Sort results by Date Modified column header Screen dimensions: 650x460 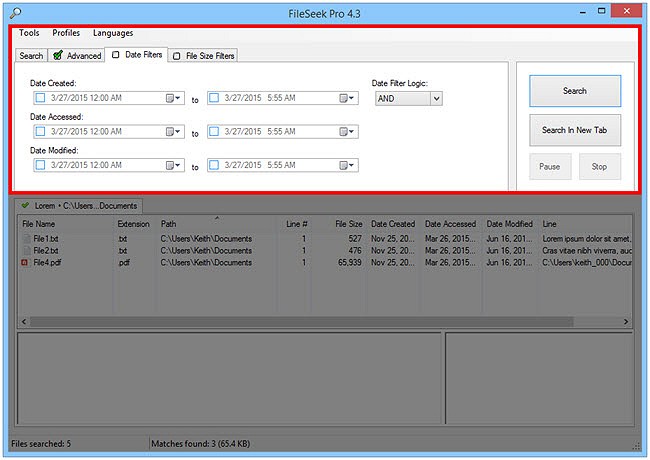point(510,224)
